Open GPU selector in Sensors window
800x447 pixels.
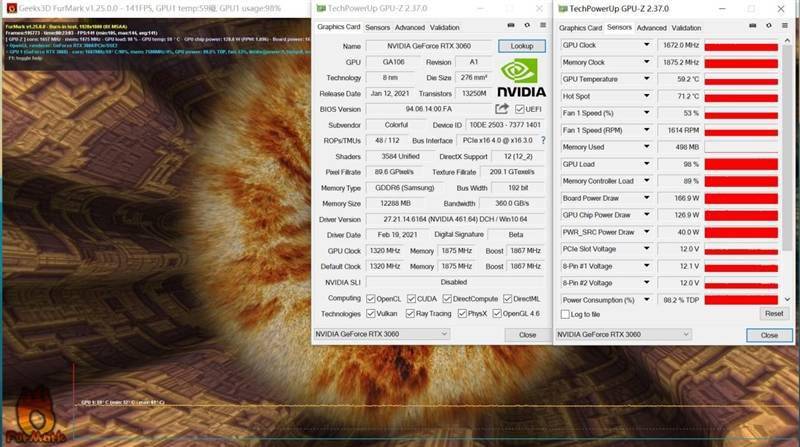coord(623,334)
